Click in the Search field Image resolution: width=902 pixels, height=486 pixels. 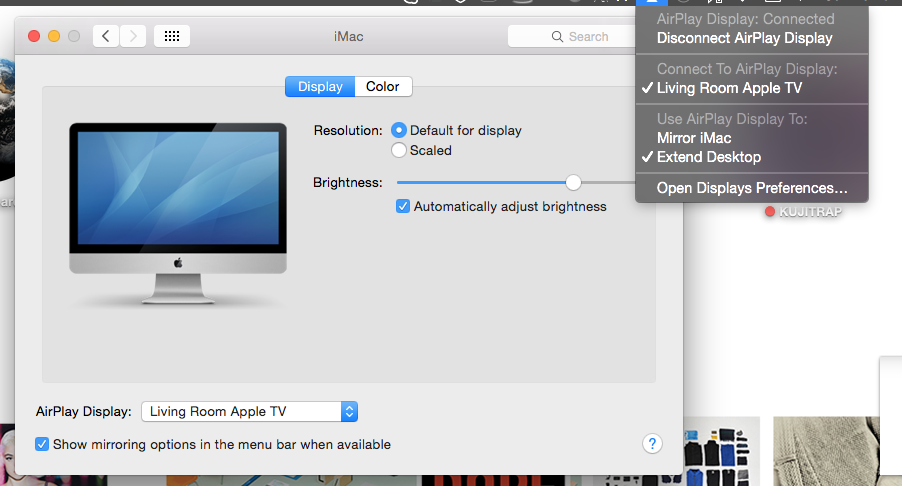(x=572, y=36)
